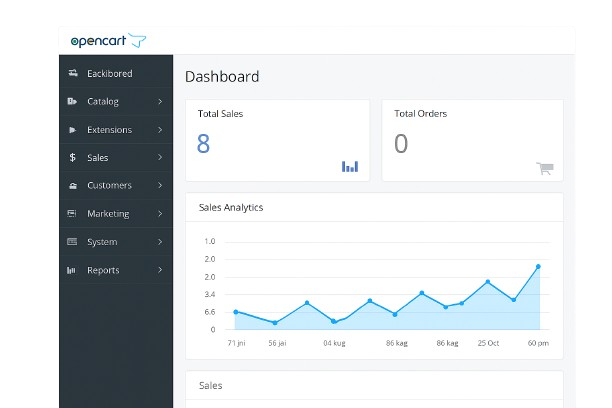Screen dimensions: 612x408
Task: Expand the Catalog menu chevron
Action: pos(160,102)
